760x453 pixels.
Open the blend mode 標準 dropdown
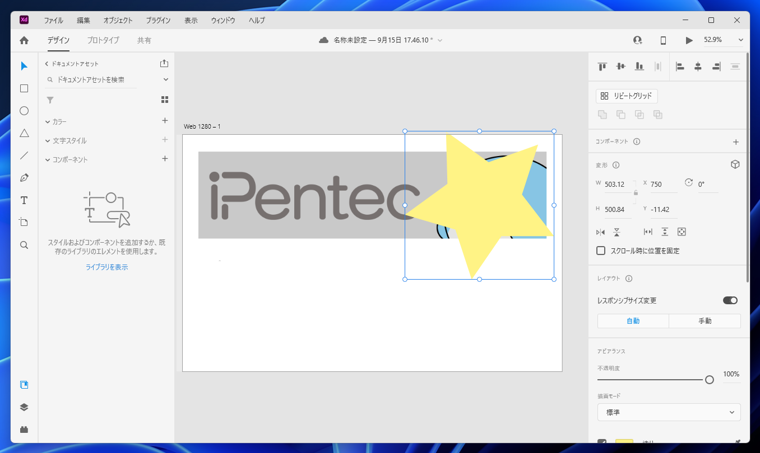(x=668, y=412)
